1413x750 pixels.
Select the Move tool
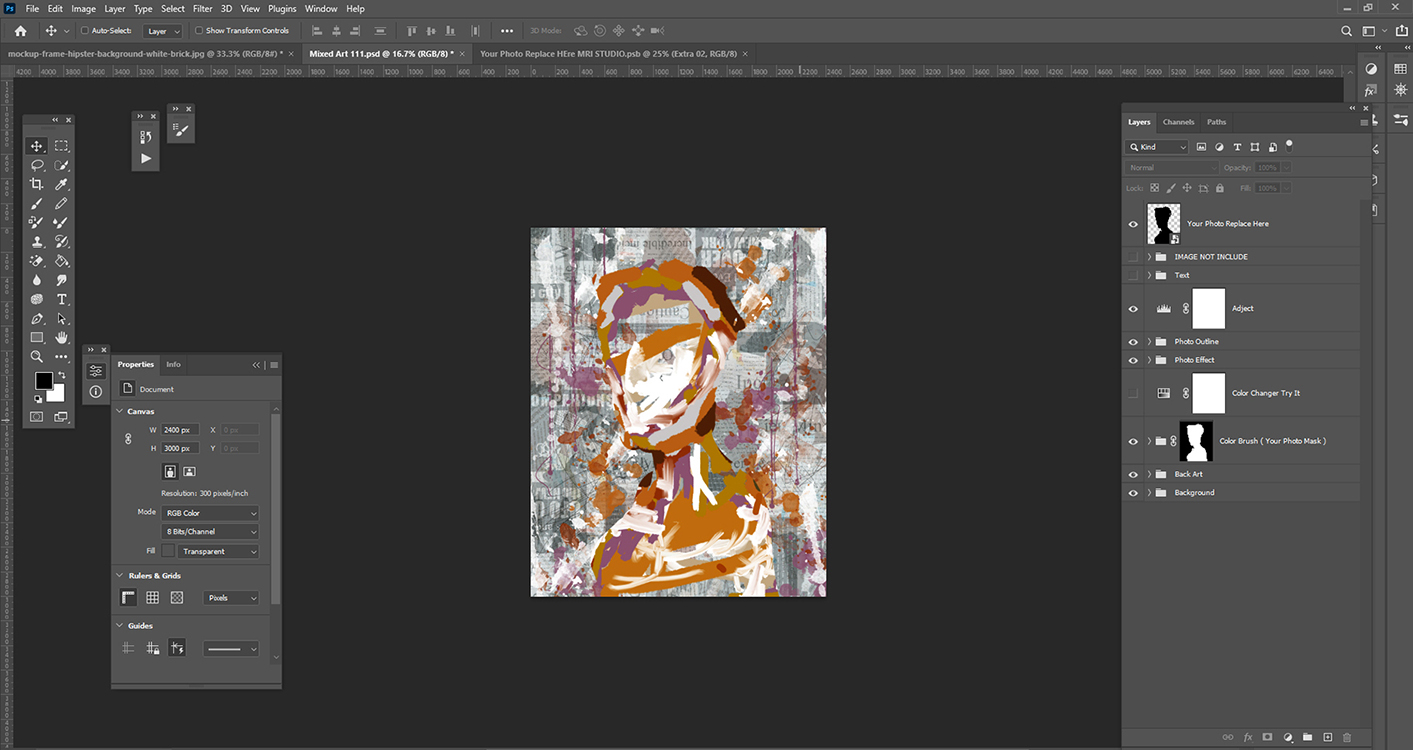coord(37,146)
